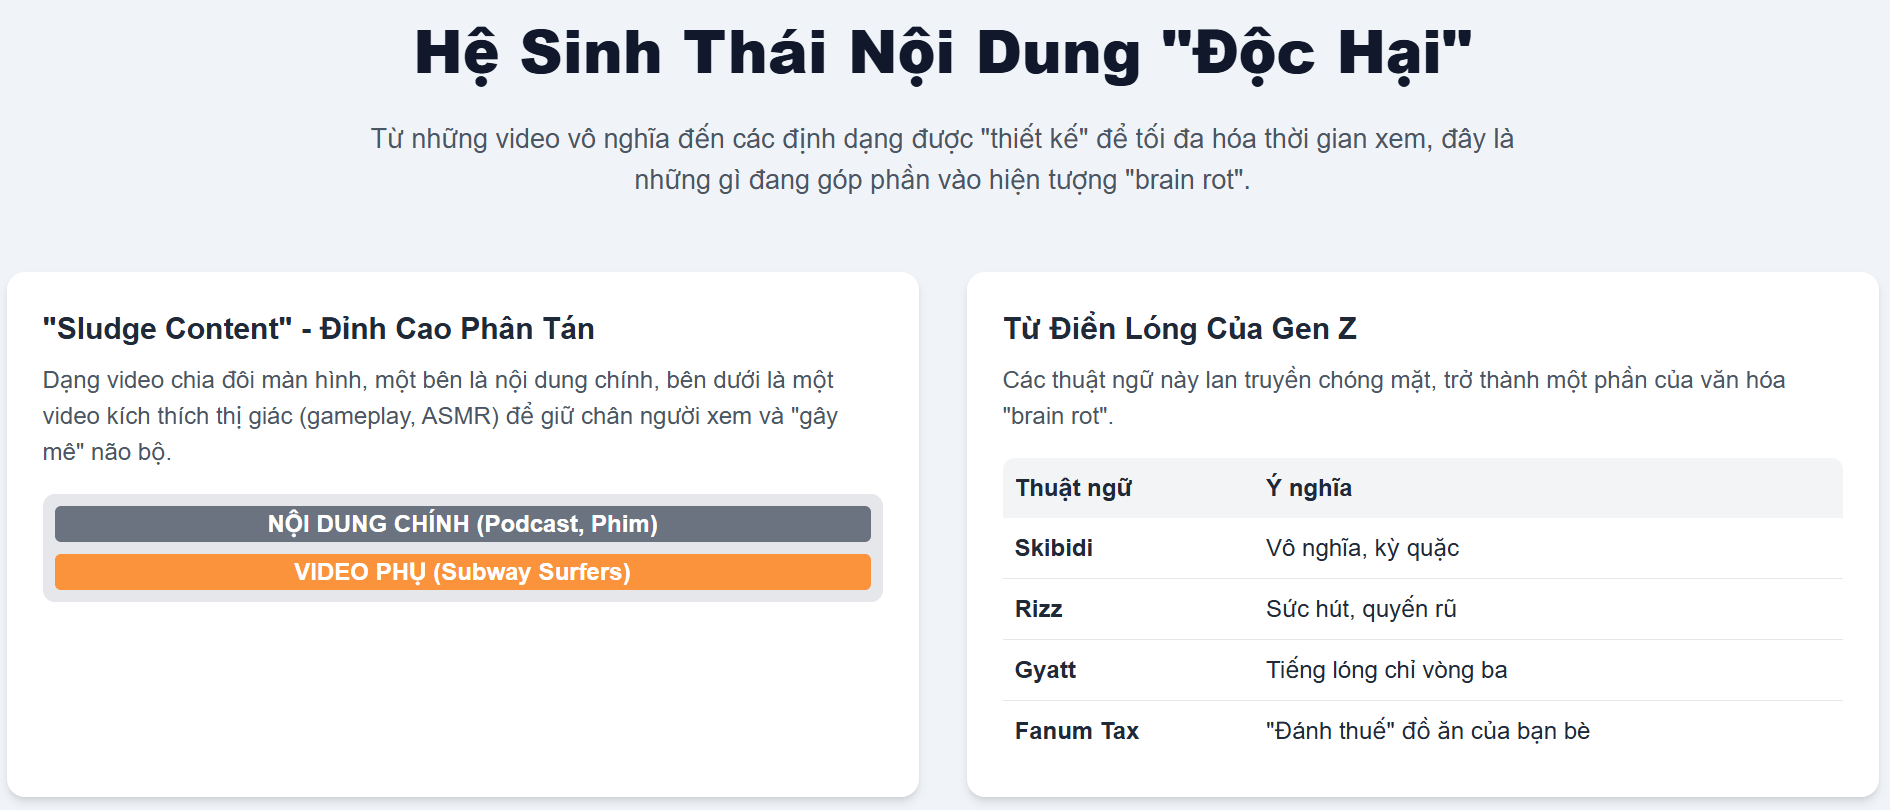Click the meaning "Vô nghĩa, kỳ quặc"

tap(1362, 548)
